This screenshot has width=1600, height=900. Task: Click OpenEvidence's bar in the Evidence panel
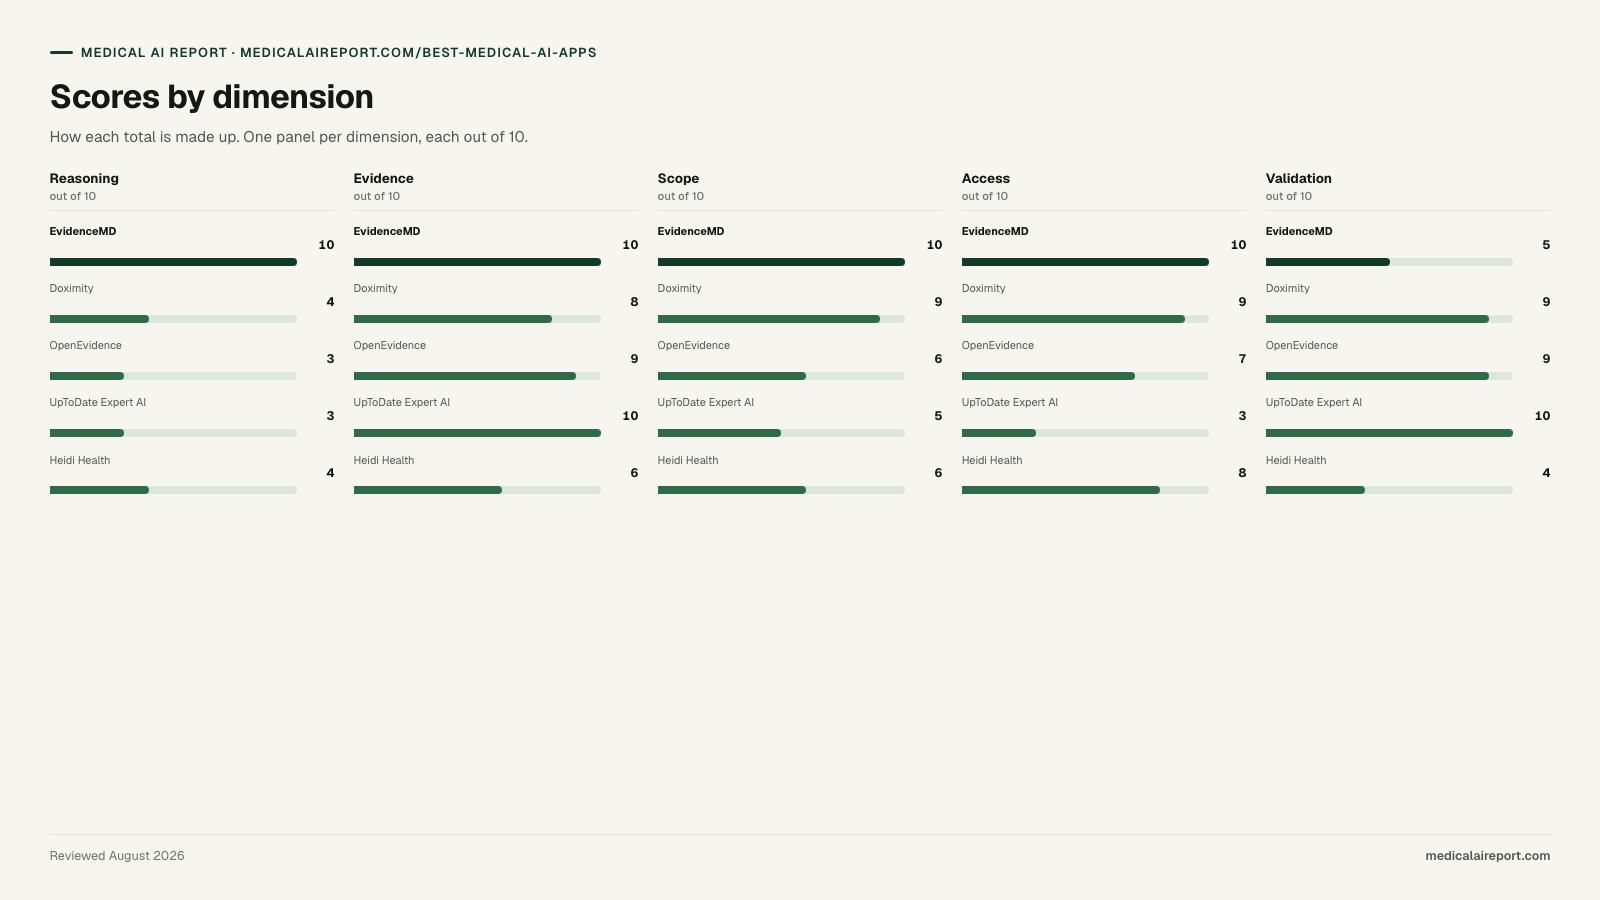477,376
